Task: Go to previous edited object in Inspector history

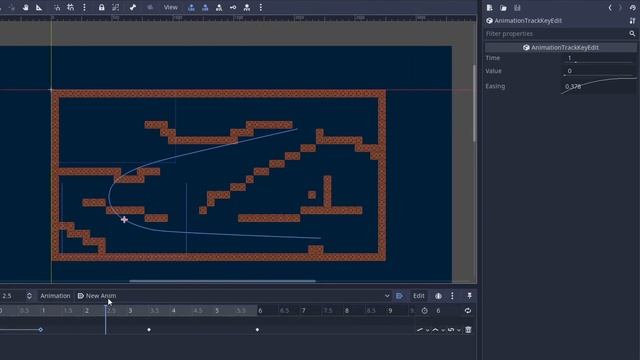Action: [610, 8]
